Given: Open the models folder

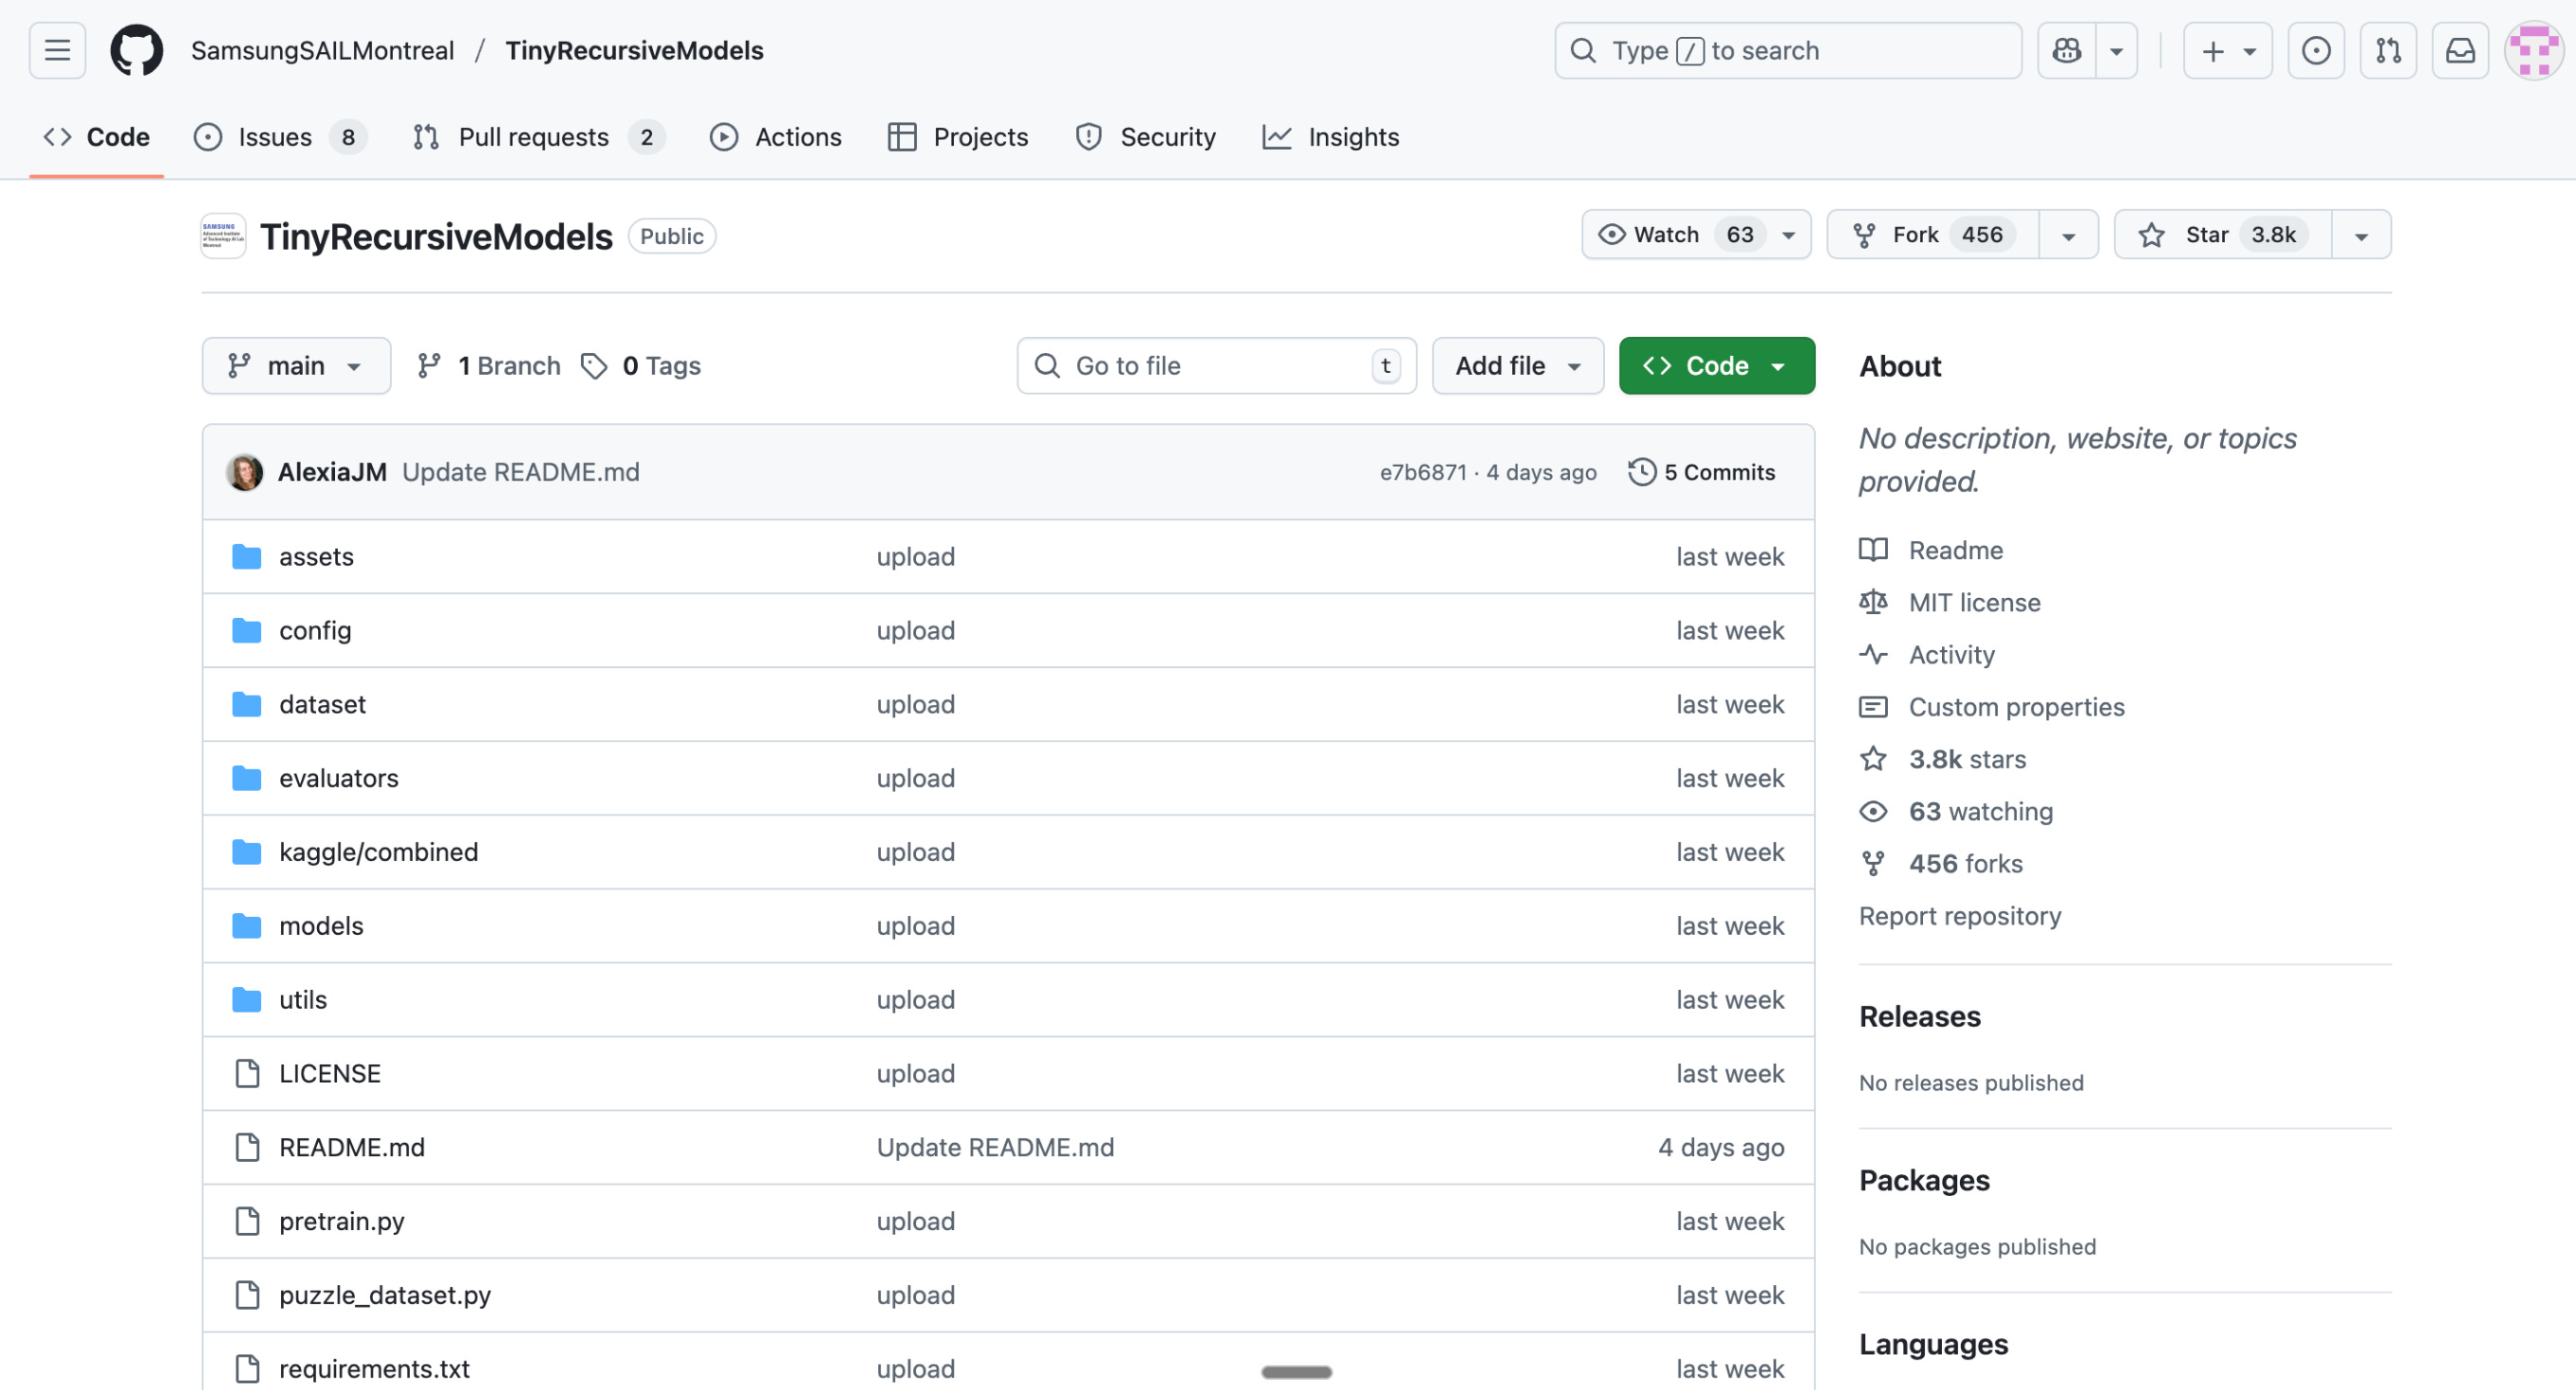Looking at the screenshot, I should (x=321, y=926).
